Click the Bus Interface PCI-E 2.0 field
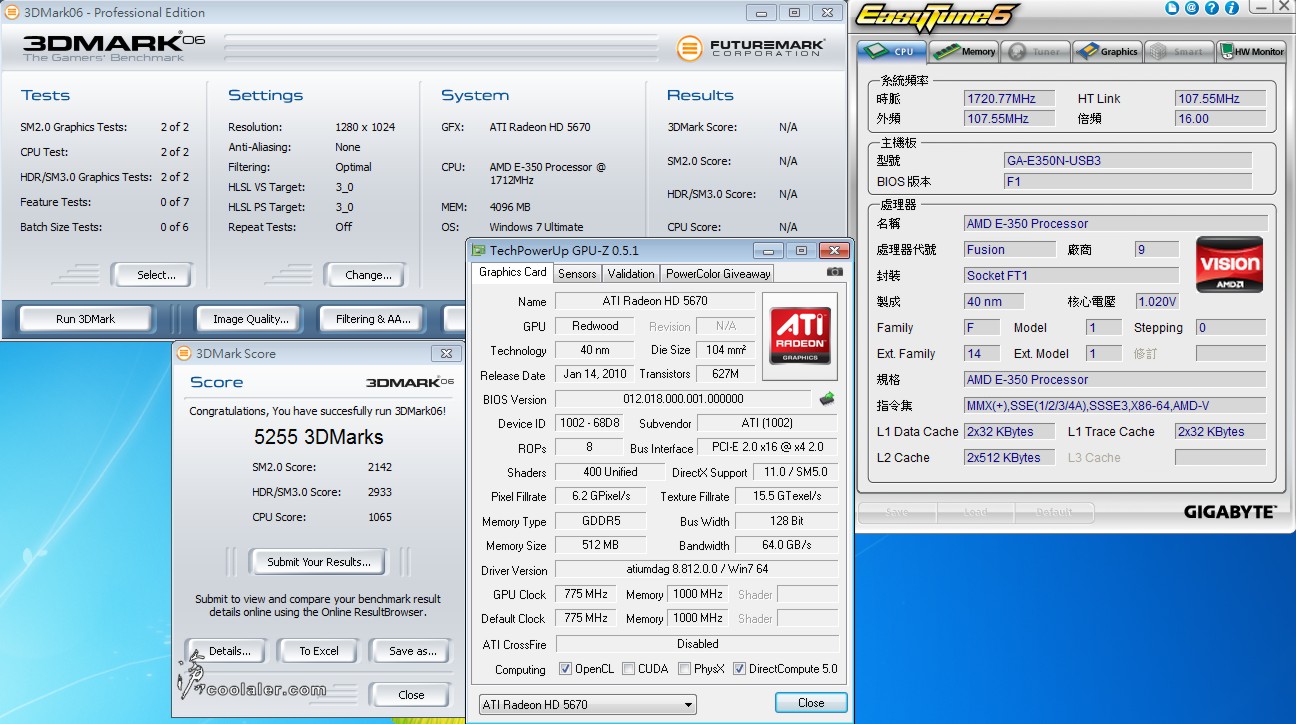Screen dimensions: 1296x724 click(769, 448)
